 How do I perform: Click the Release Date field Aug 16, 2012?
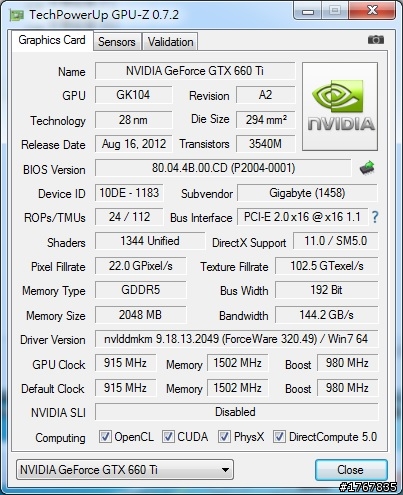click(x=134, y=144)
